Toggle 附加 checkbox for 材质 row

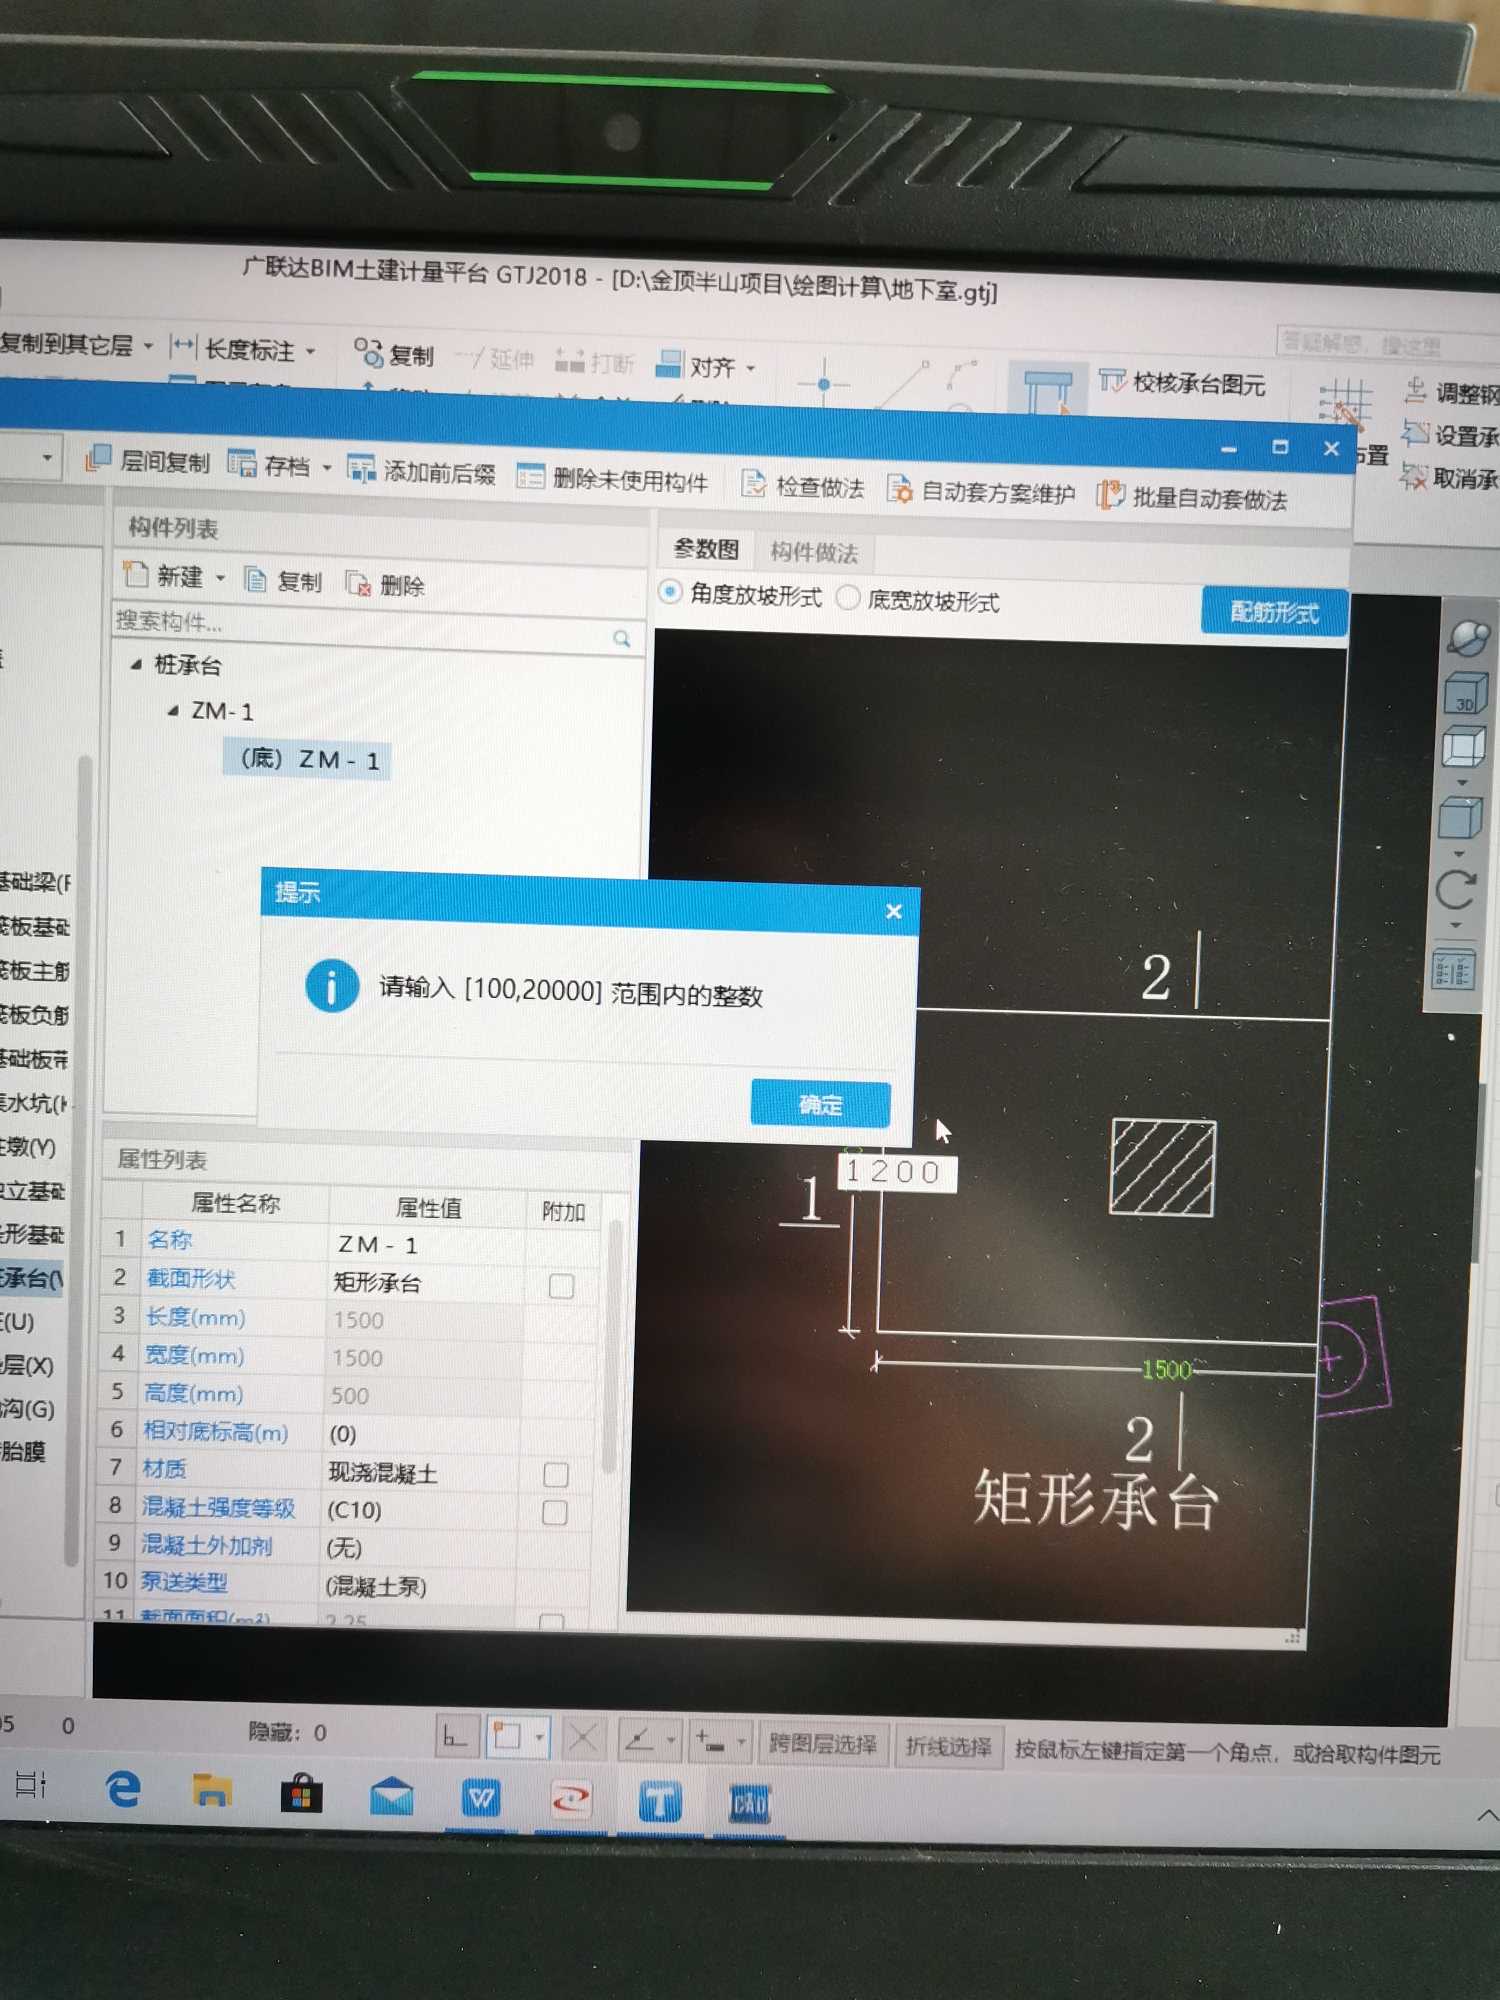(555, 1473)
